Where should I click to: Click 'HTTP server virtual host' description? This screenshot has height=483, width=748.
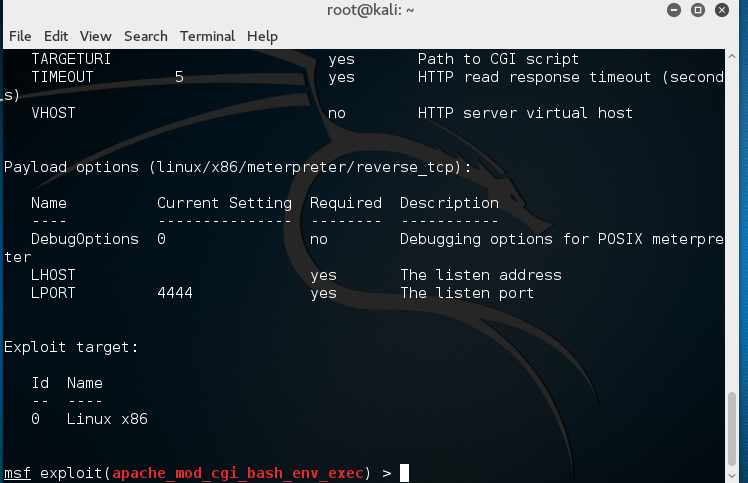tap(525, 113)
